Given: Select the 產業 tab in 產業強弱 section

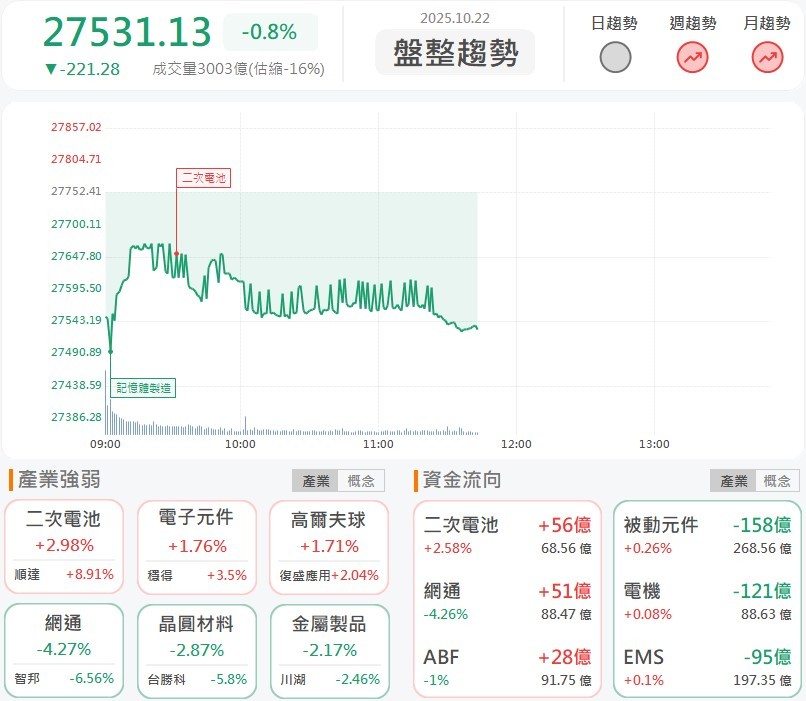Looking at the screenshot, I should click(x=316, y=481).
